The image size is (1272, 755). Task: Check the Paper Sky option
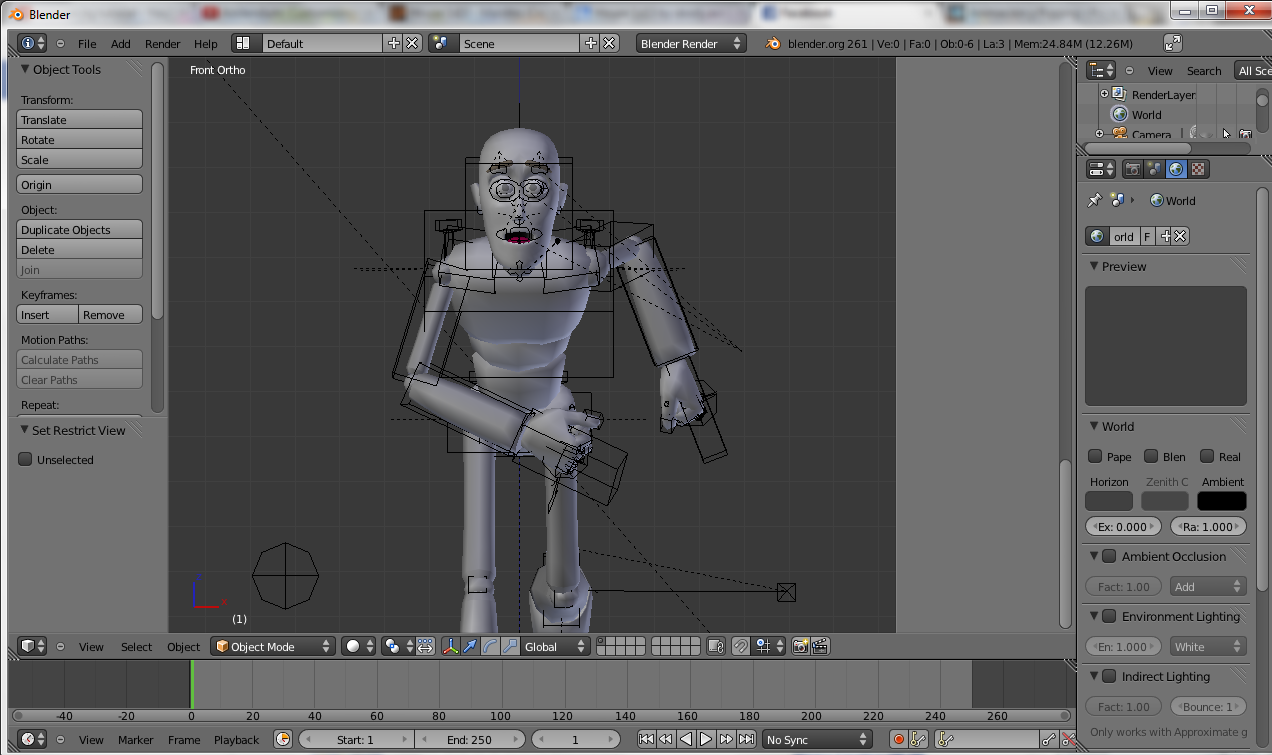click(1095, 456)
